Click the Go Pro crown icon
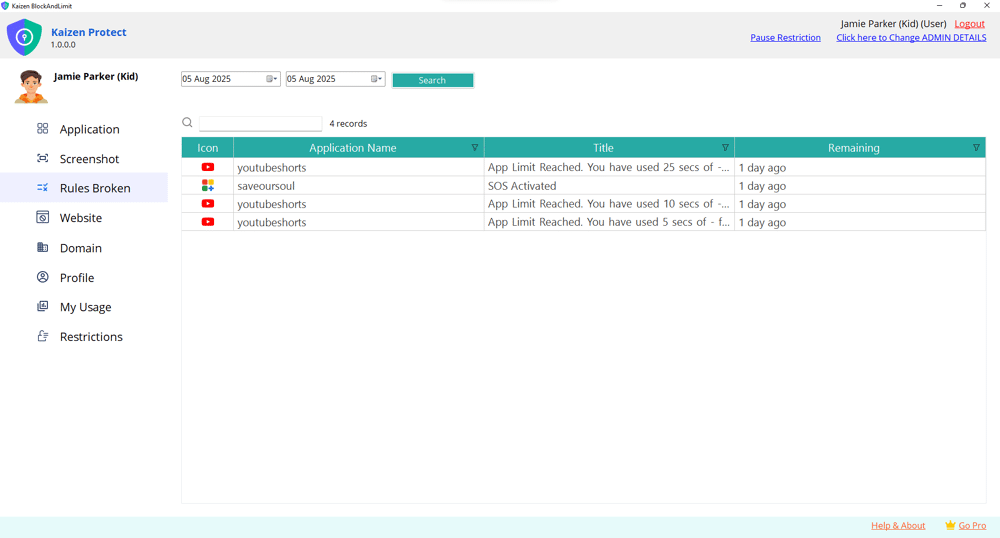Screen dimensions: 1000x538 point(950,525)
